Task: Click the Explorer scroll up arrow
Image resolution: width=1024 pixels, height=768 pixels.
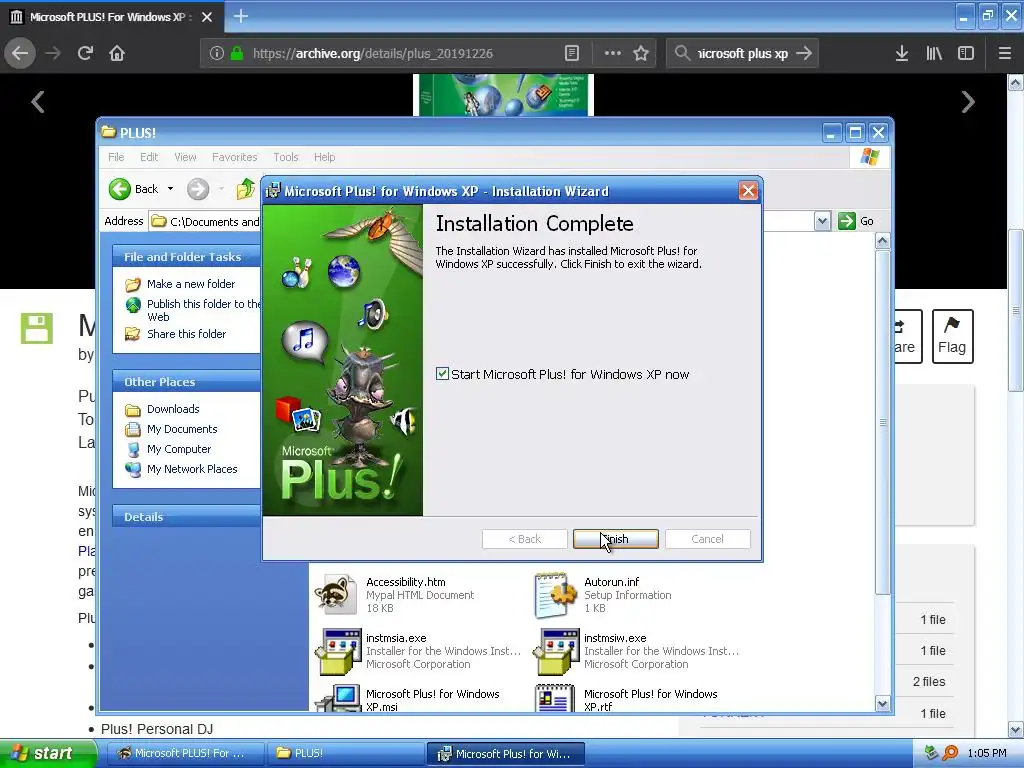Action: (882, 241)
